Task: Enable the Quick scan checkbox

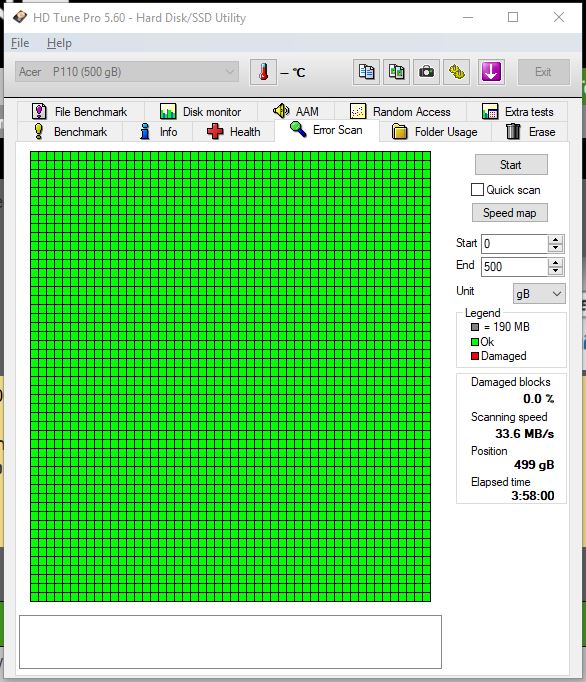Action: coord(477,190)
